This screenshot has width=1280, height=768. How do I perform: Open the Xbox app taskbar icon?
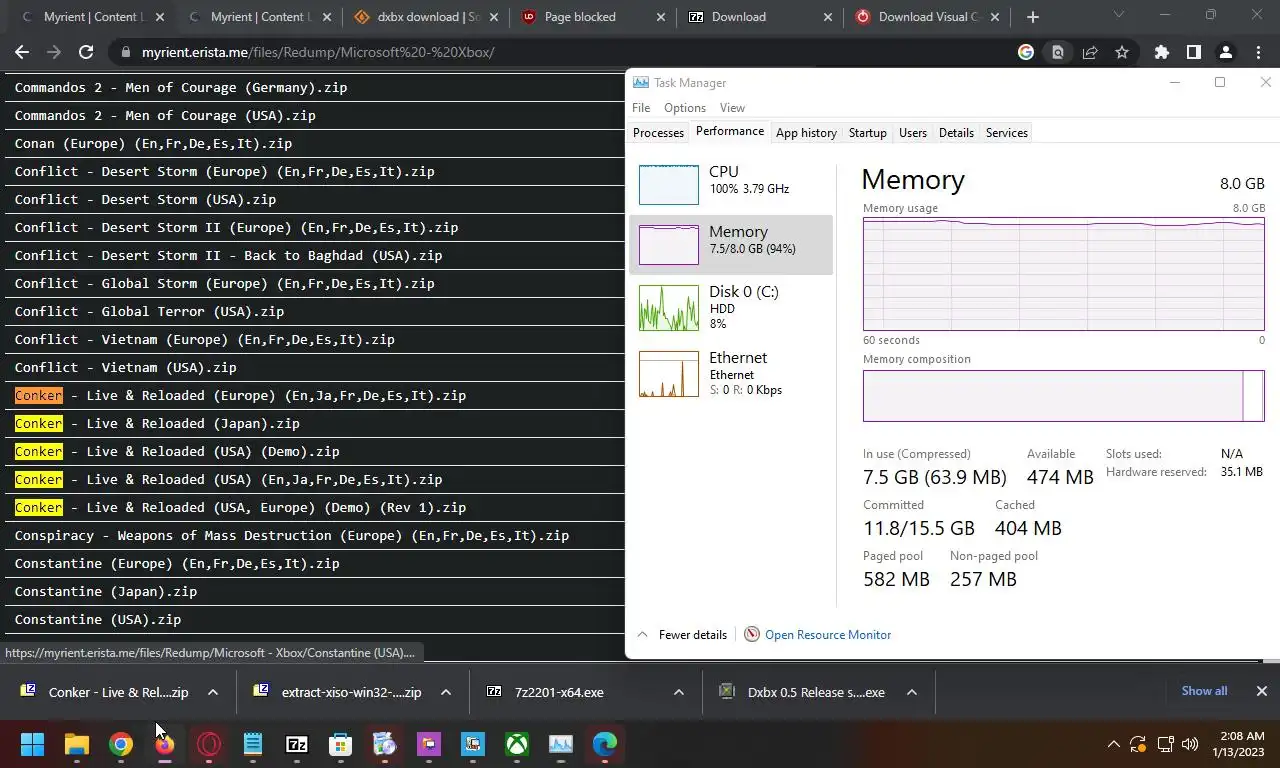click(517, 744)
